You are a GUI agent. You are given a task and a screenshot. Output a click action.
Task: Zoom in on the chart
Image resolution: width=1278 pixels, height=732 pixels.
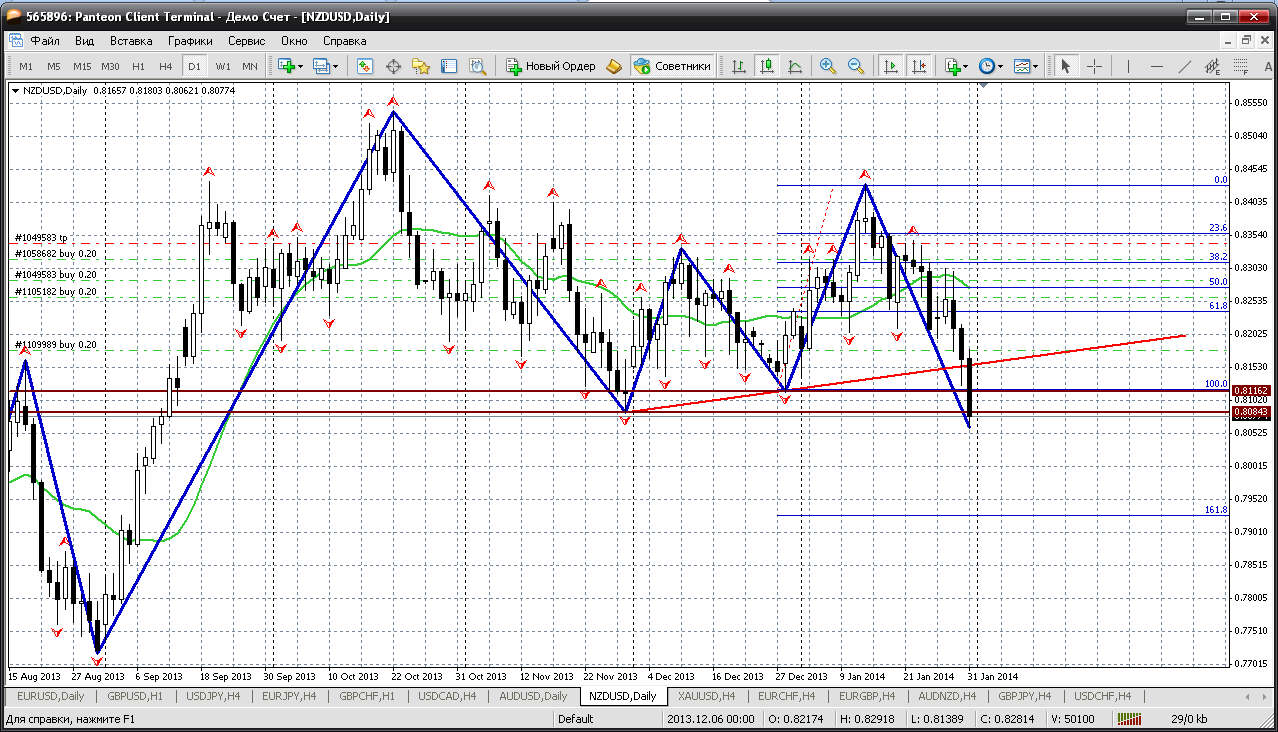(x=827, y=66)
